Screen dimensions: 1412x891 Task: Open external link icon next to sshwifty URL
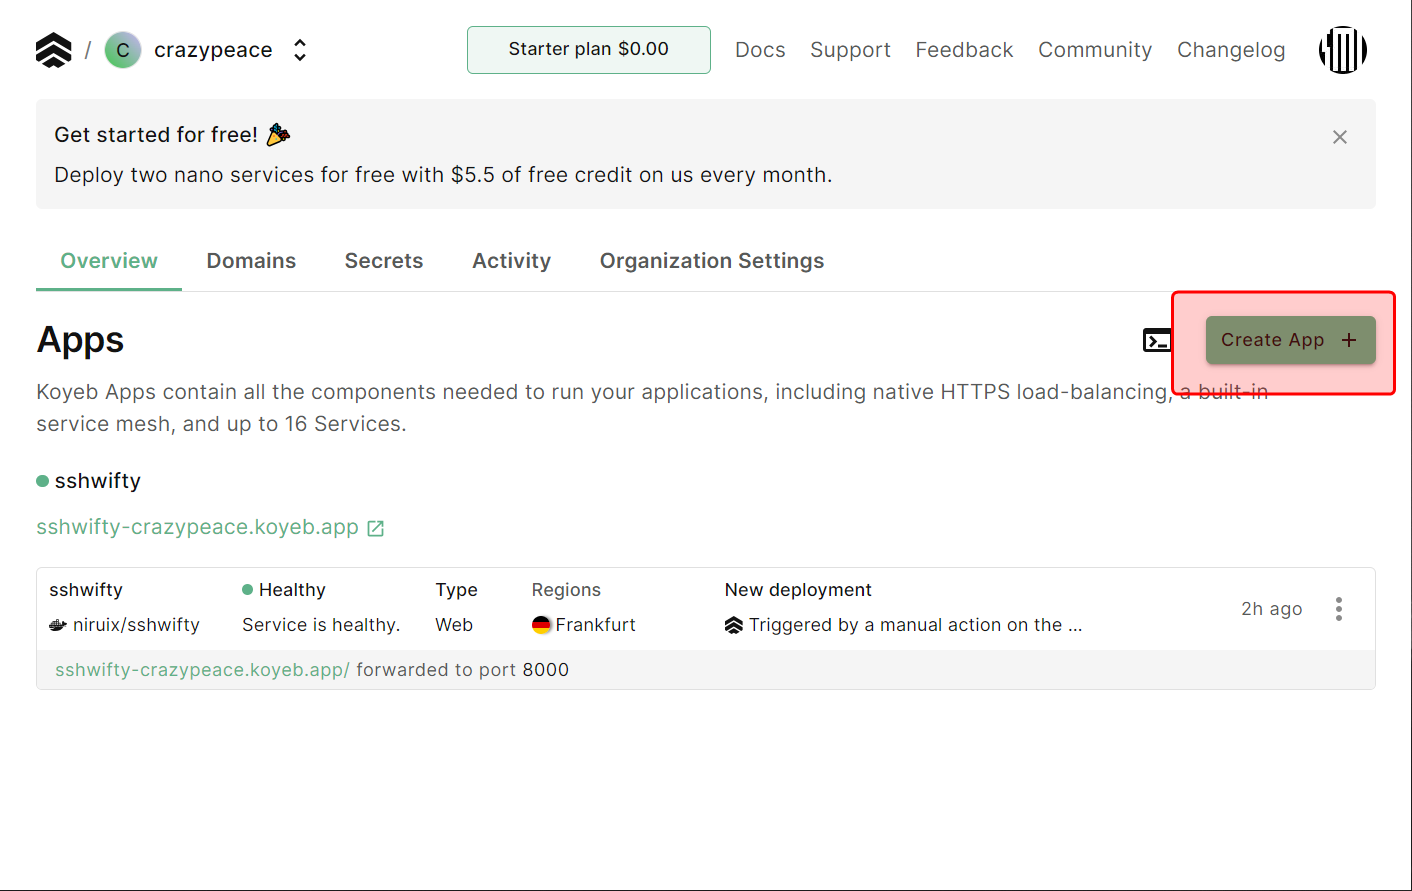376,528
